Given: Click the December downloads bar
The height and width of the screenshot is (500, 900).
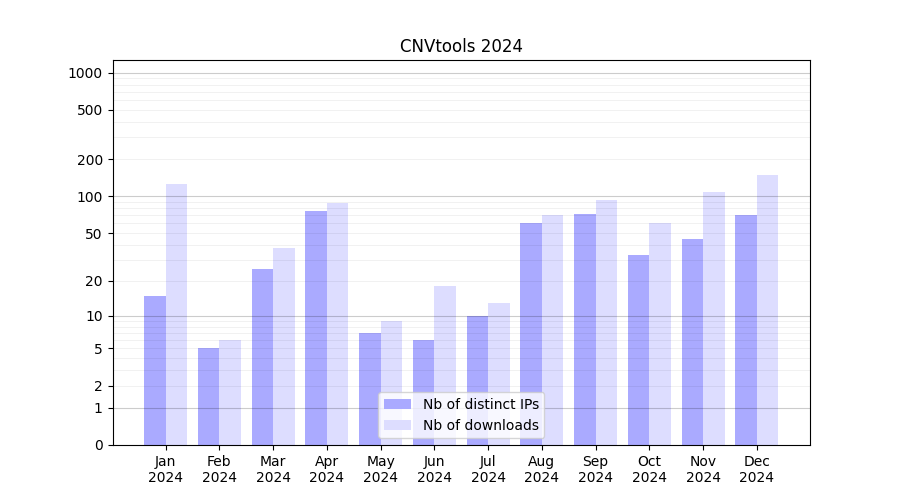Looking at the screenshot, I should 767,310.
